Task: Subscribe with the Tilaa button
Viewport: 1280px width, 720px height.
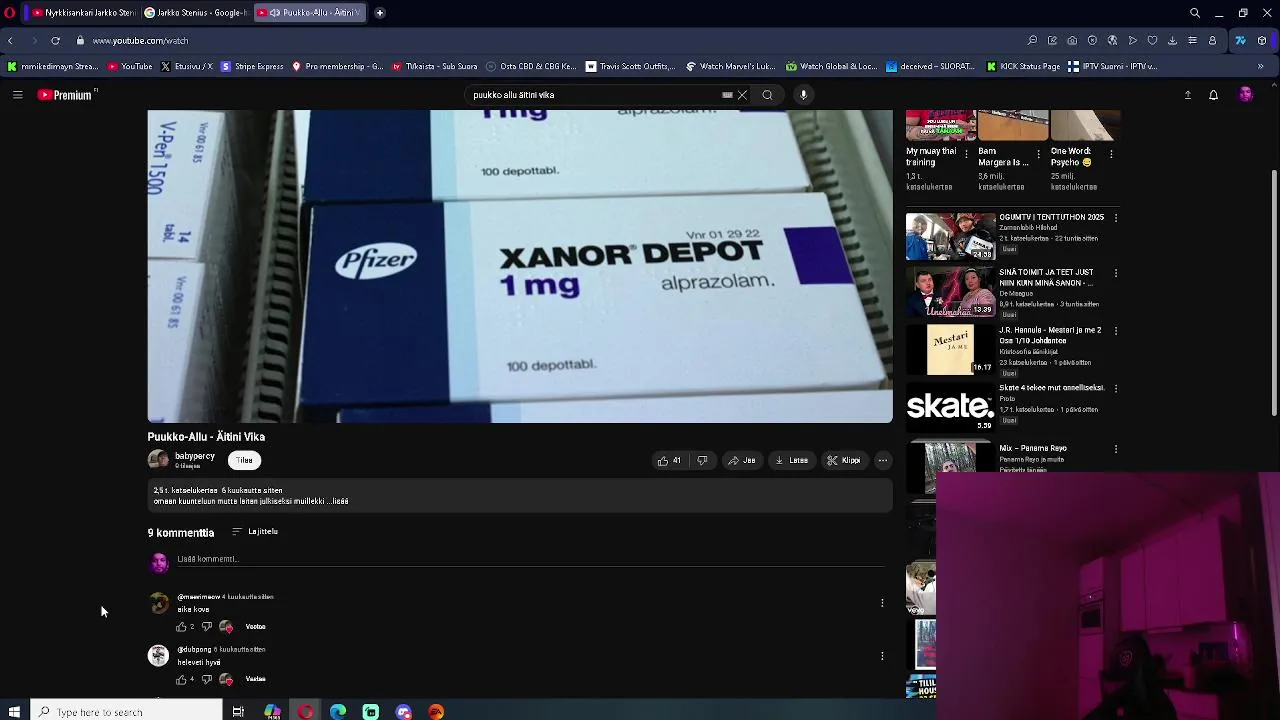Action: coord(244,460)
